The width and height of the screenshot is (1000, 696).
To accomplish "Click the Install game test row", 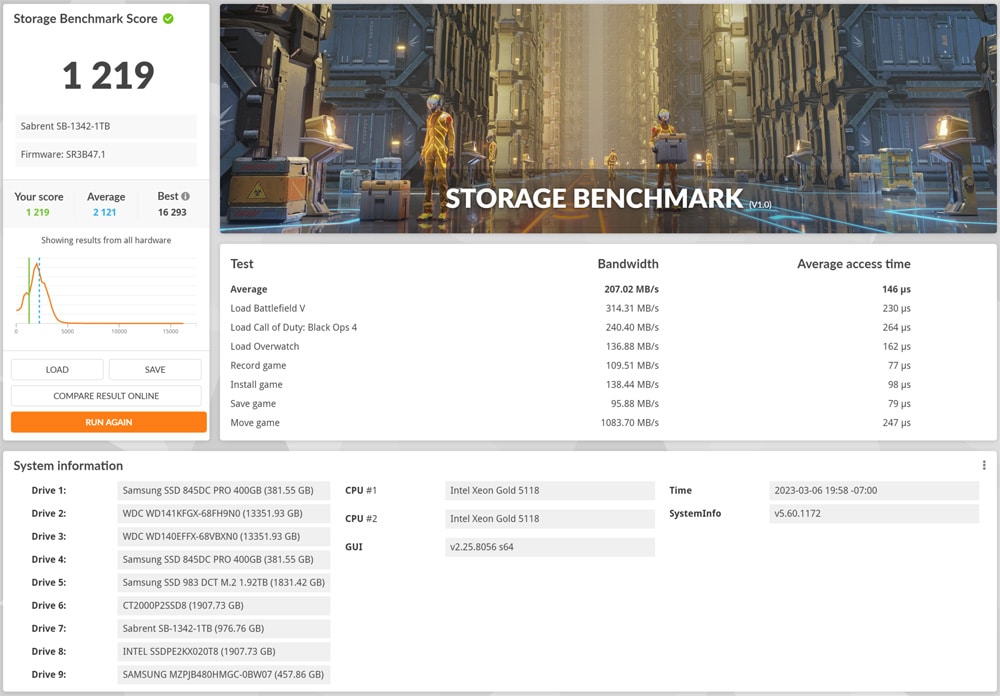I will [x=570, y=385].
